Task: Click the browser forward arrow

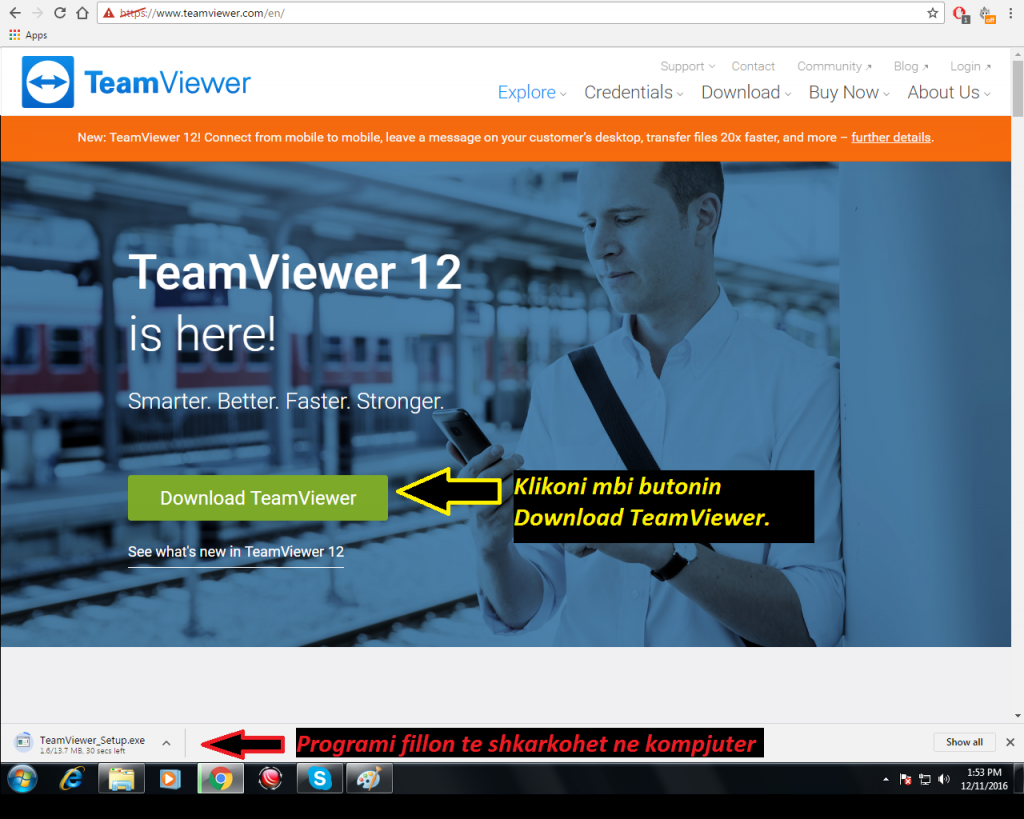Action: tap(37, 13)
